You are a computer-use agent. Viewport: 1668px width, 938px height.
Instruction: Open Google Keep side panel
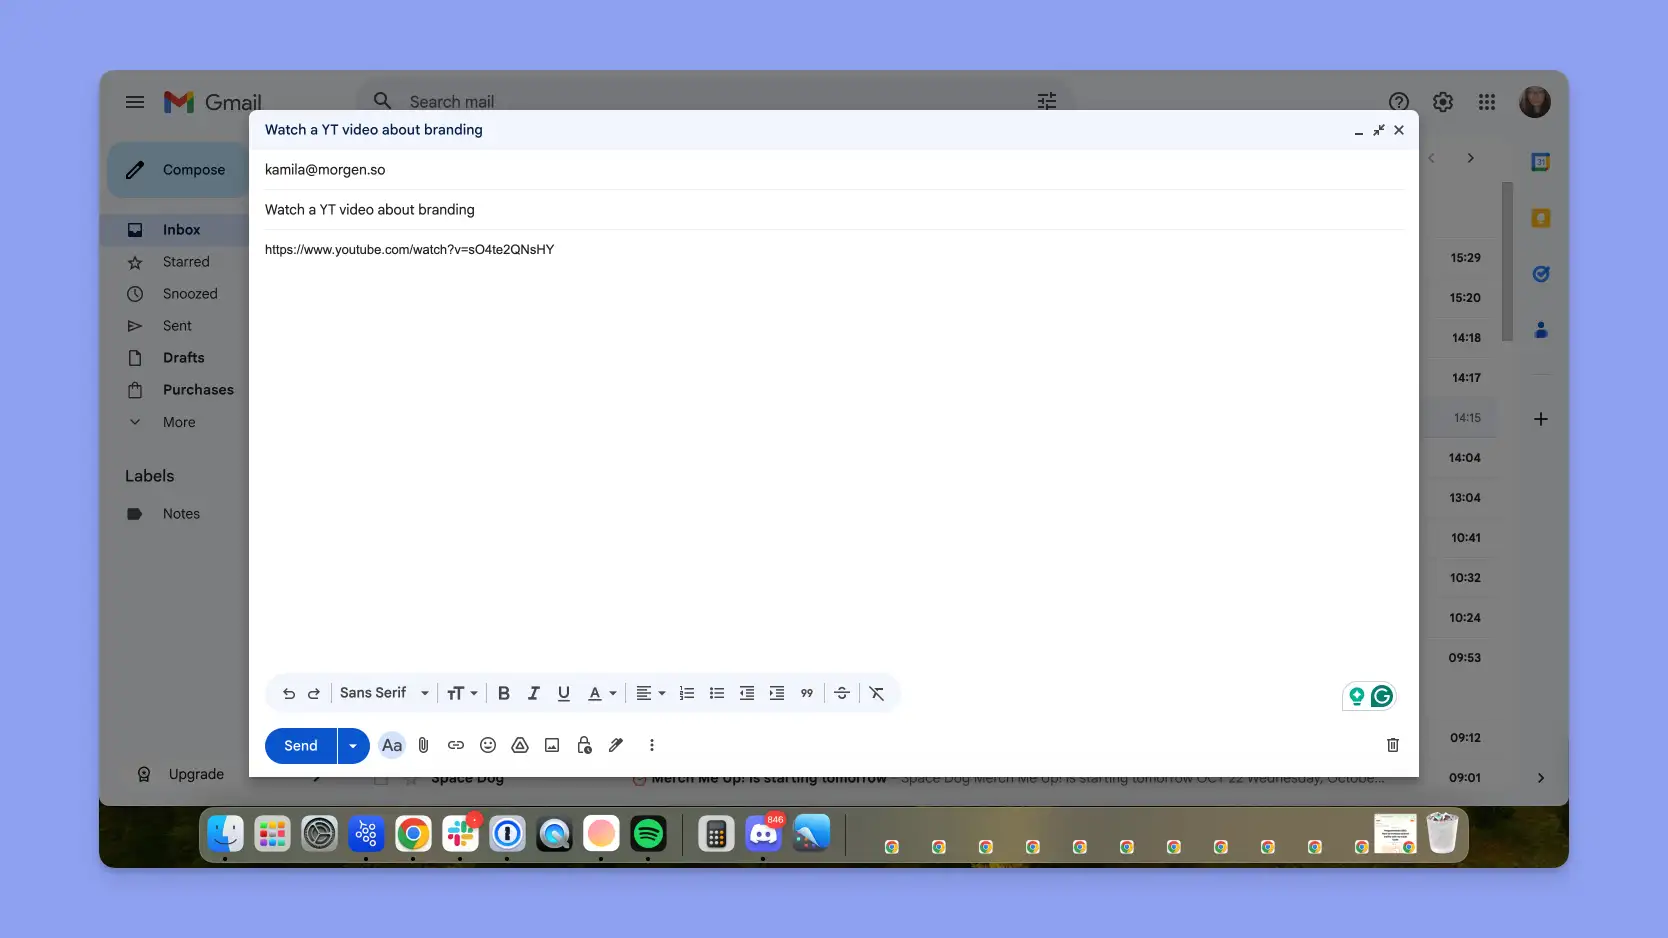[1541, 218]
